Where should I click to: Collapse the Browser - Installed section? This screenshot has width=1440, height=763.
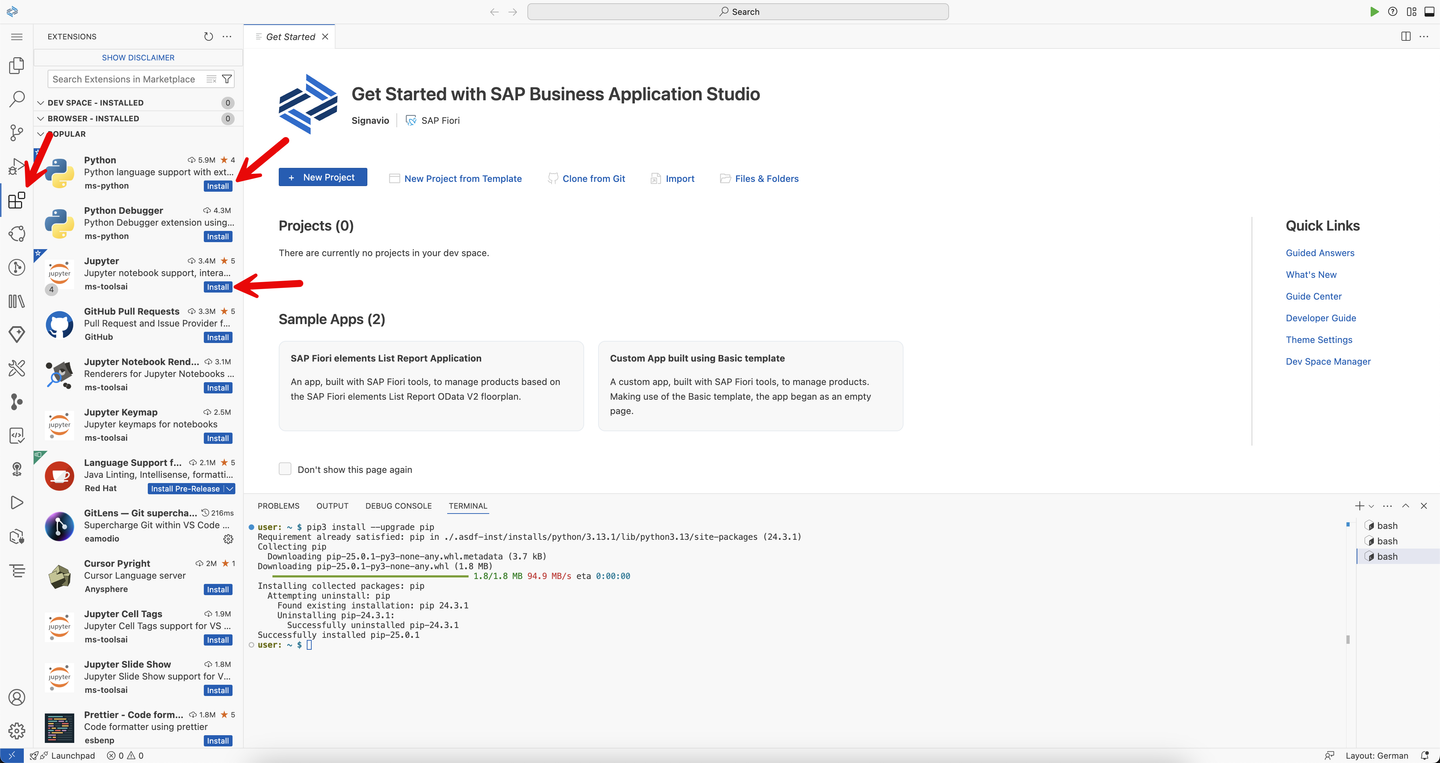136,118
